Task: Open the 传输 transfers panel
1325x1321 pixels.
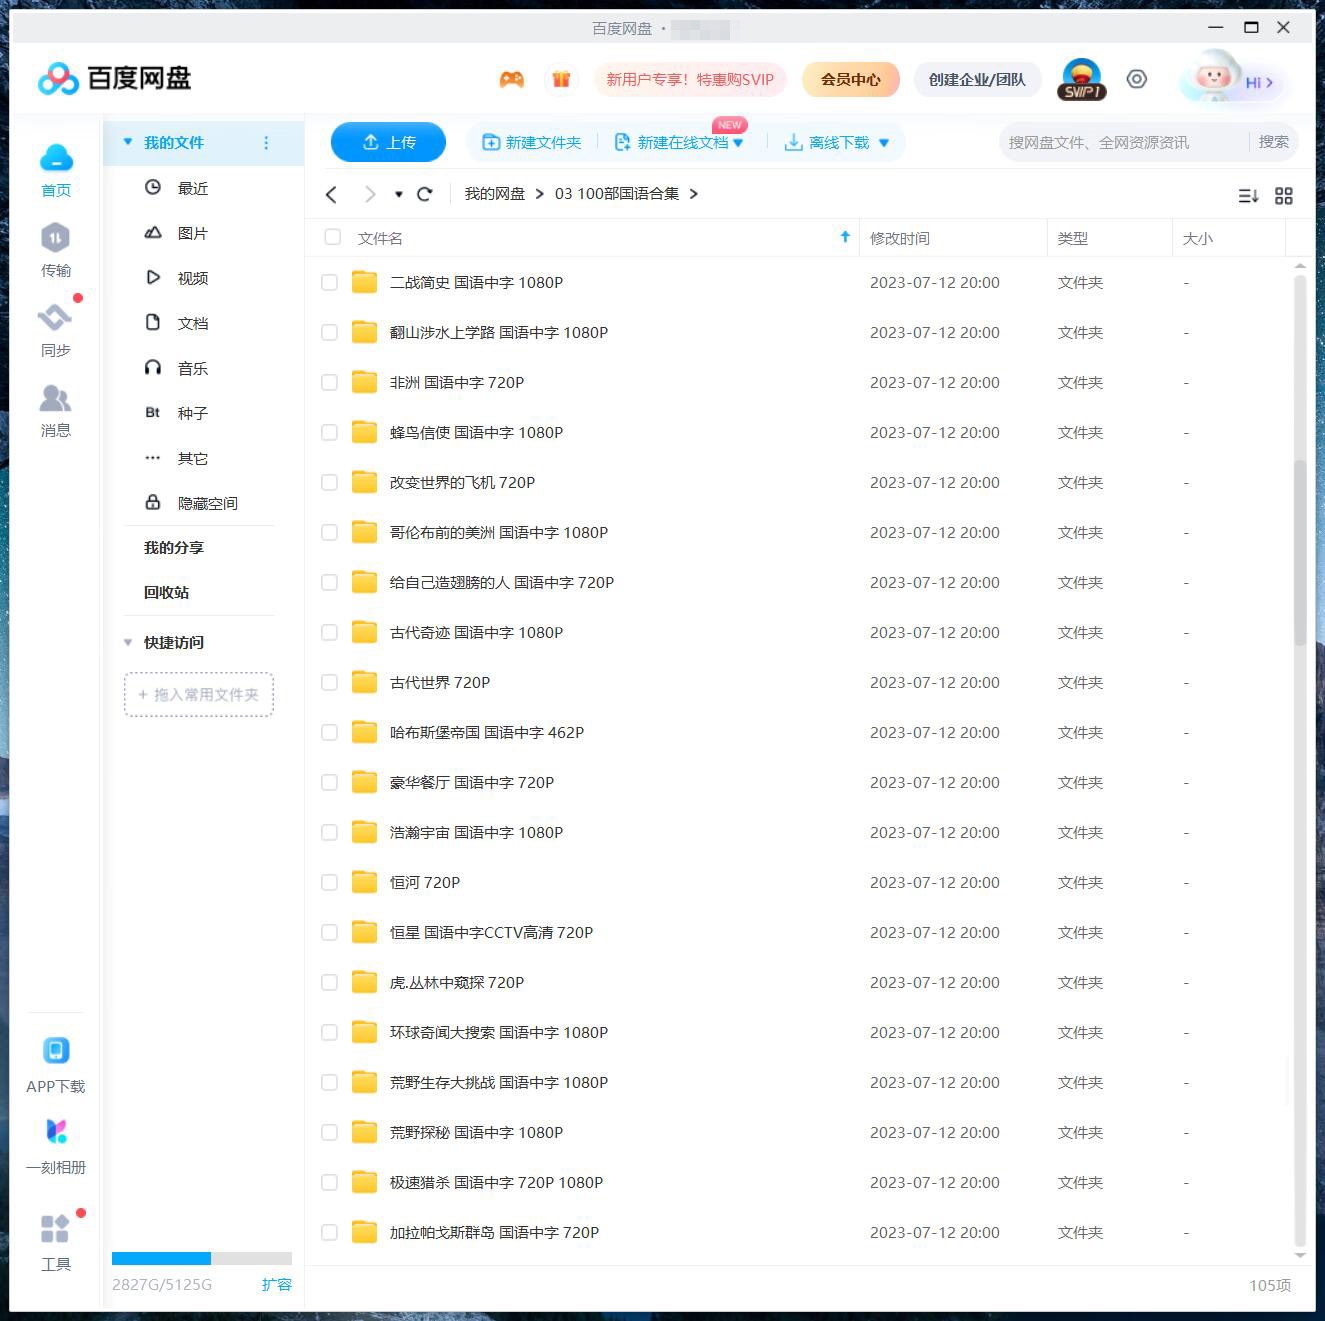Action: tap(56, 250)
